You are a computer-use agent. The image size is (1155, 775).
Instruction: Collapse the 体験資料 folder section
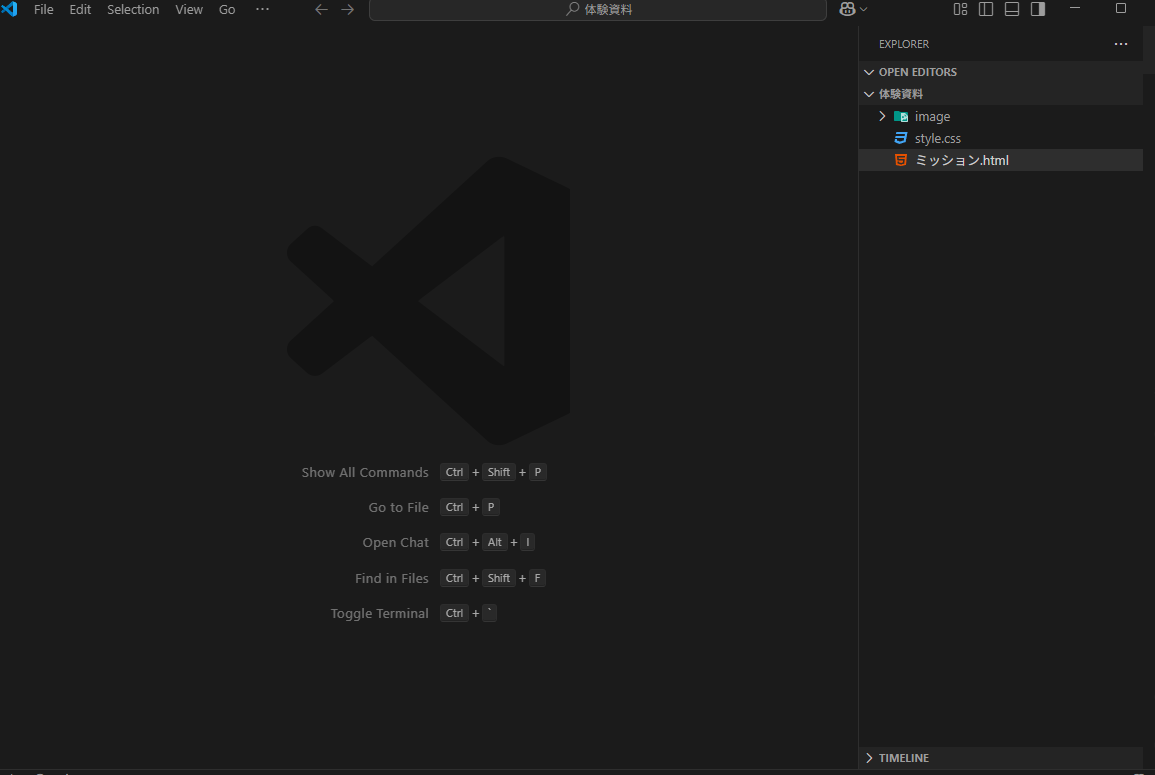[1001, 94]
